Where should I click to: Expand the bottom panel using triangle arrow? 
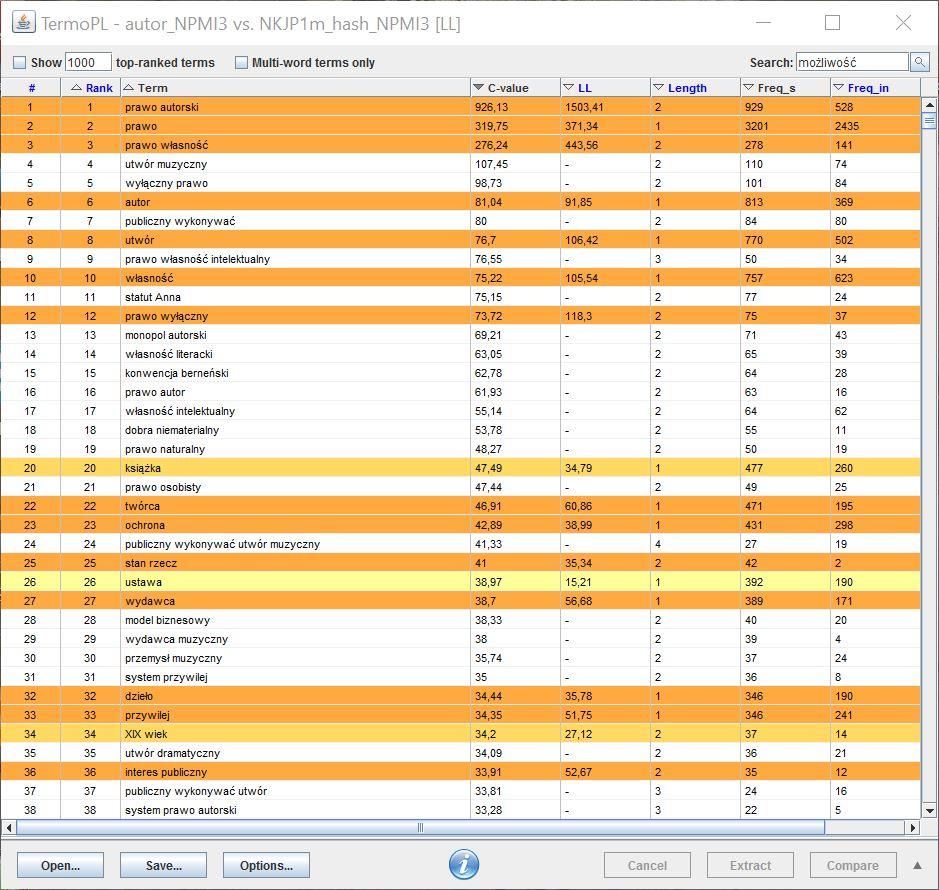point(917,865)
